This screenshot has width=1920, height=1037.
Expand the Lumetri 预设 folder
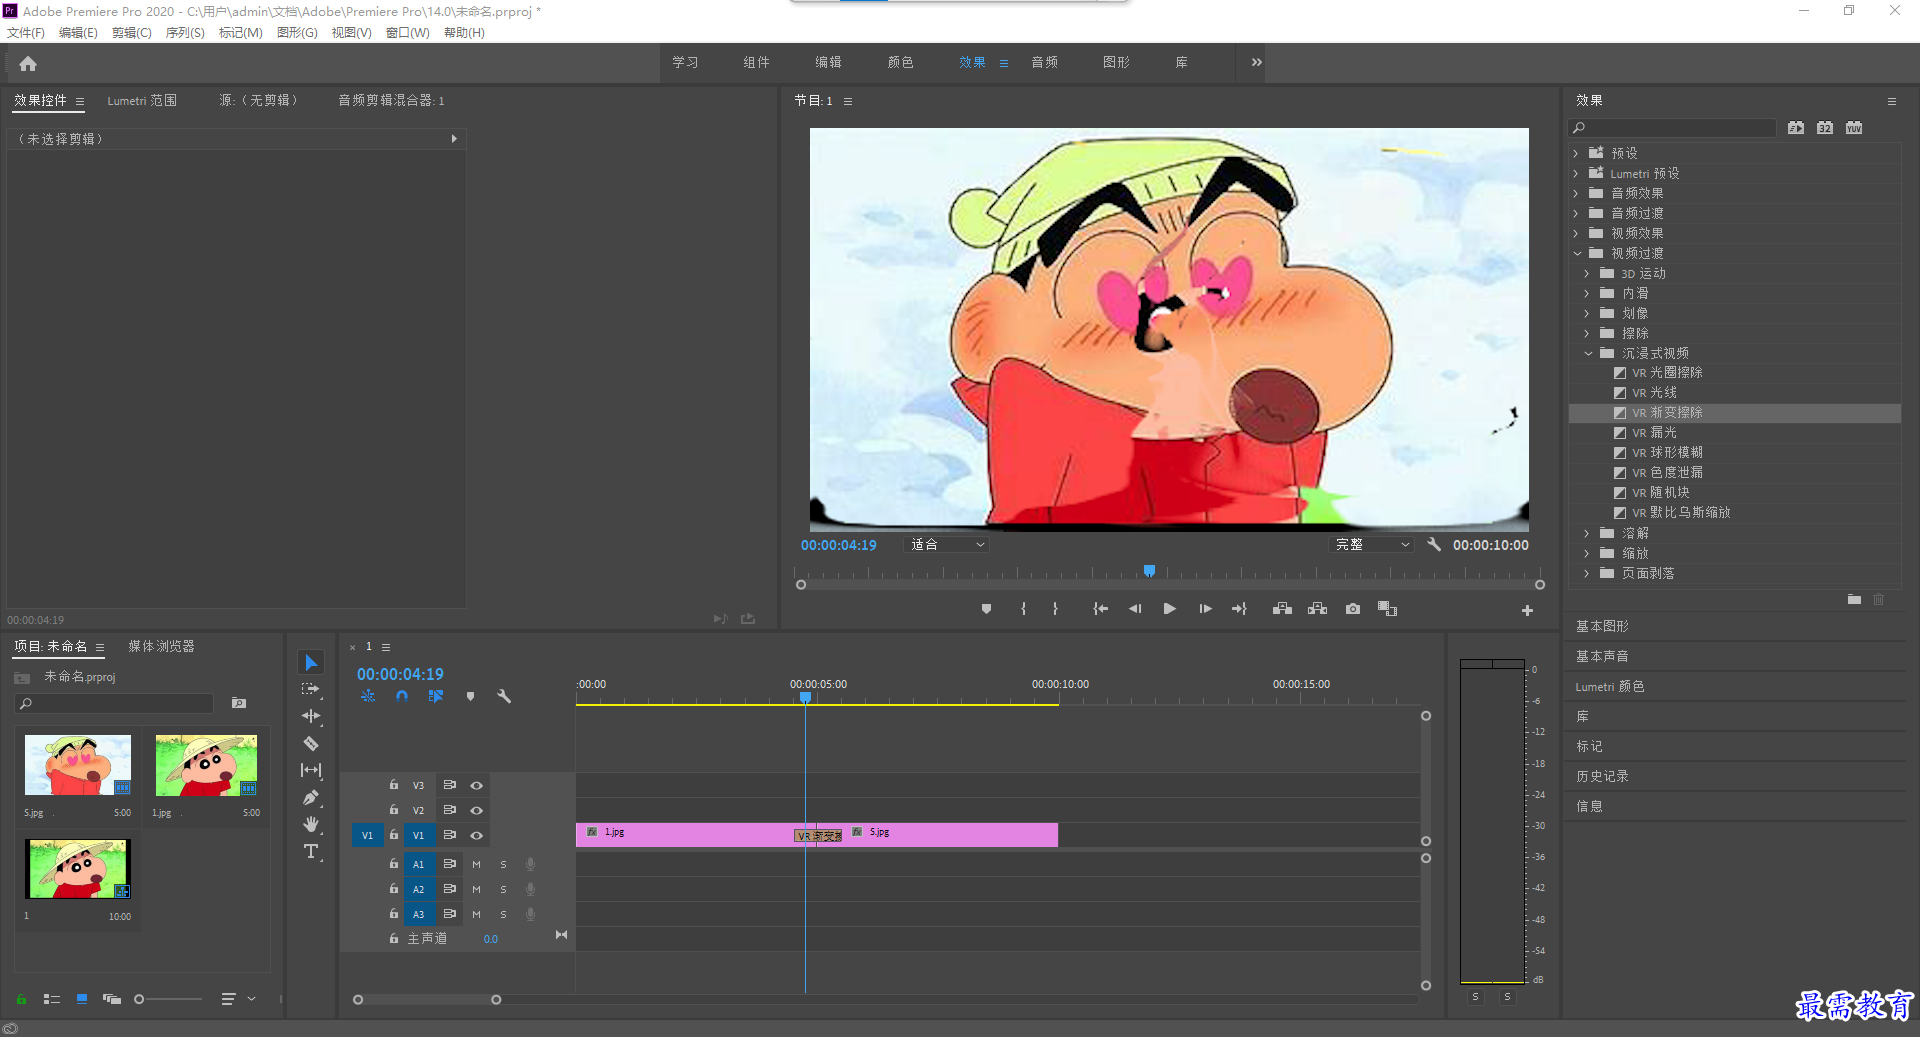(1576, 173)
